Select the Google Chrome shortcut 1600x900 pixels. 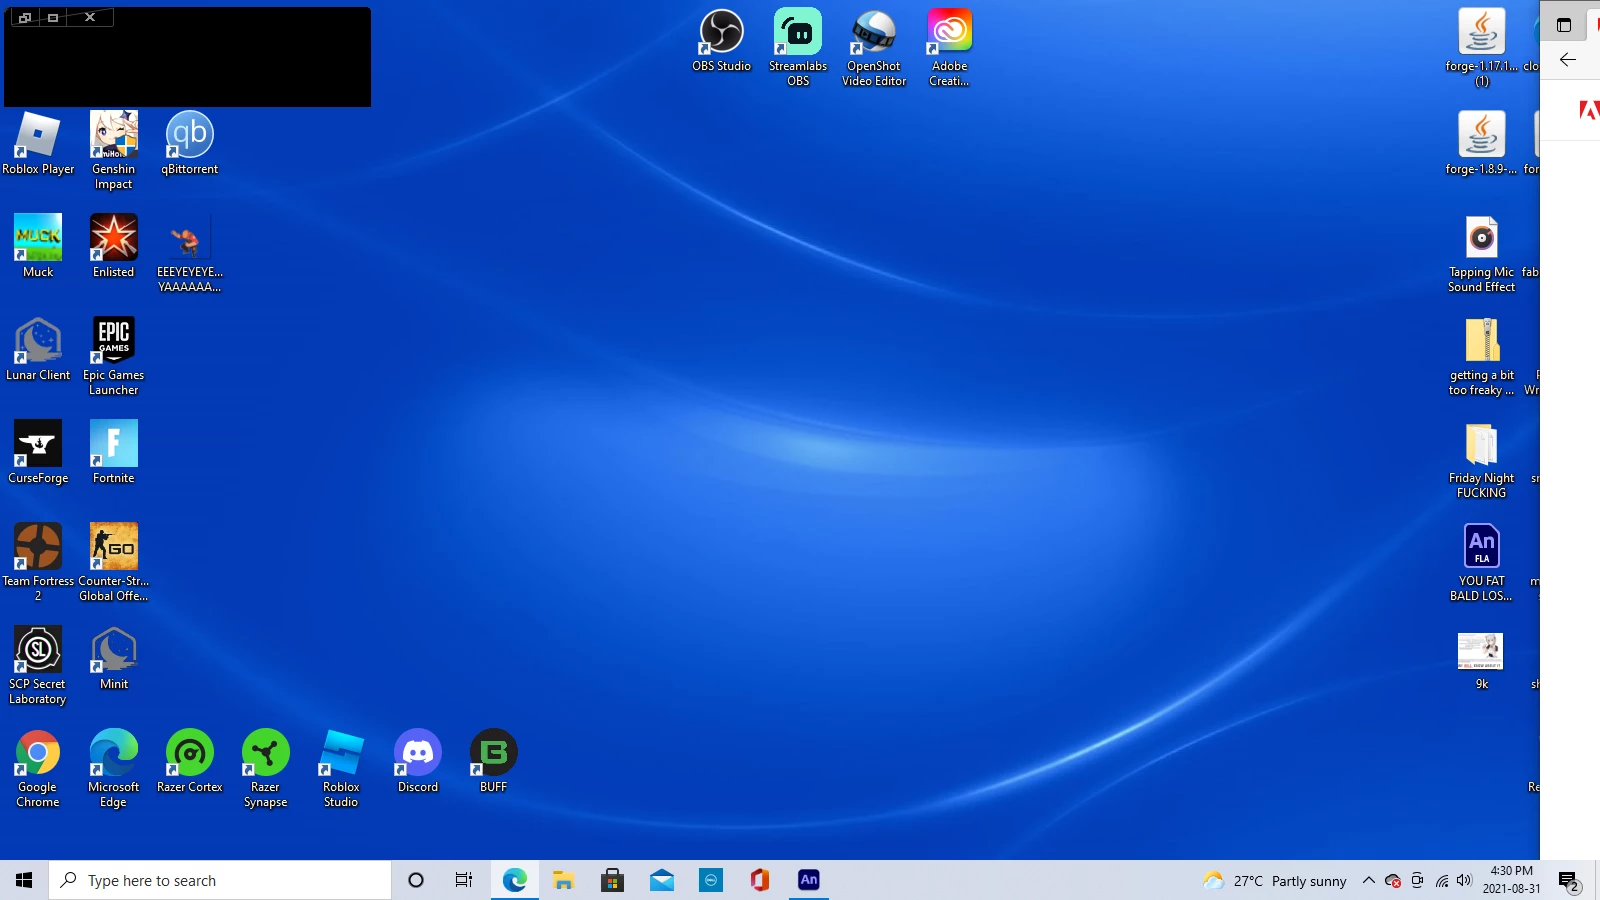point(38,768)
